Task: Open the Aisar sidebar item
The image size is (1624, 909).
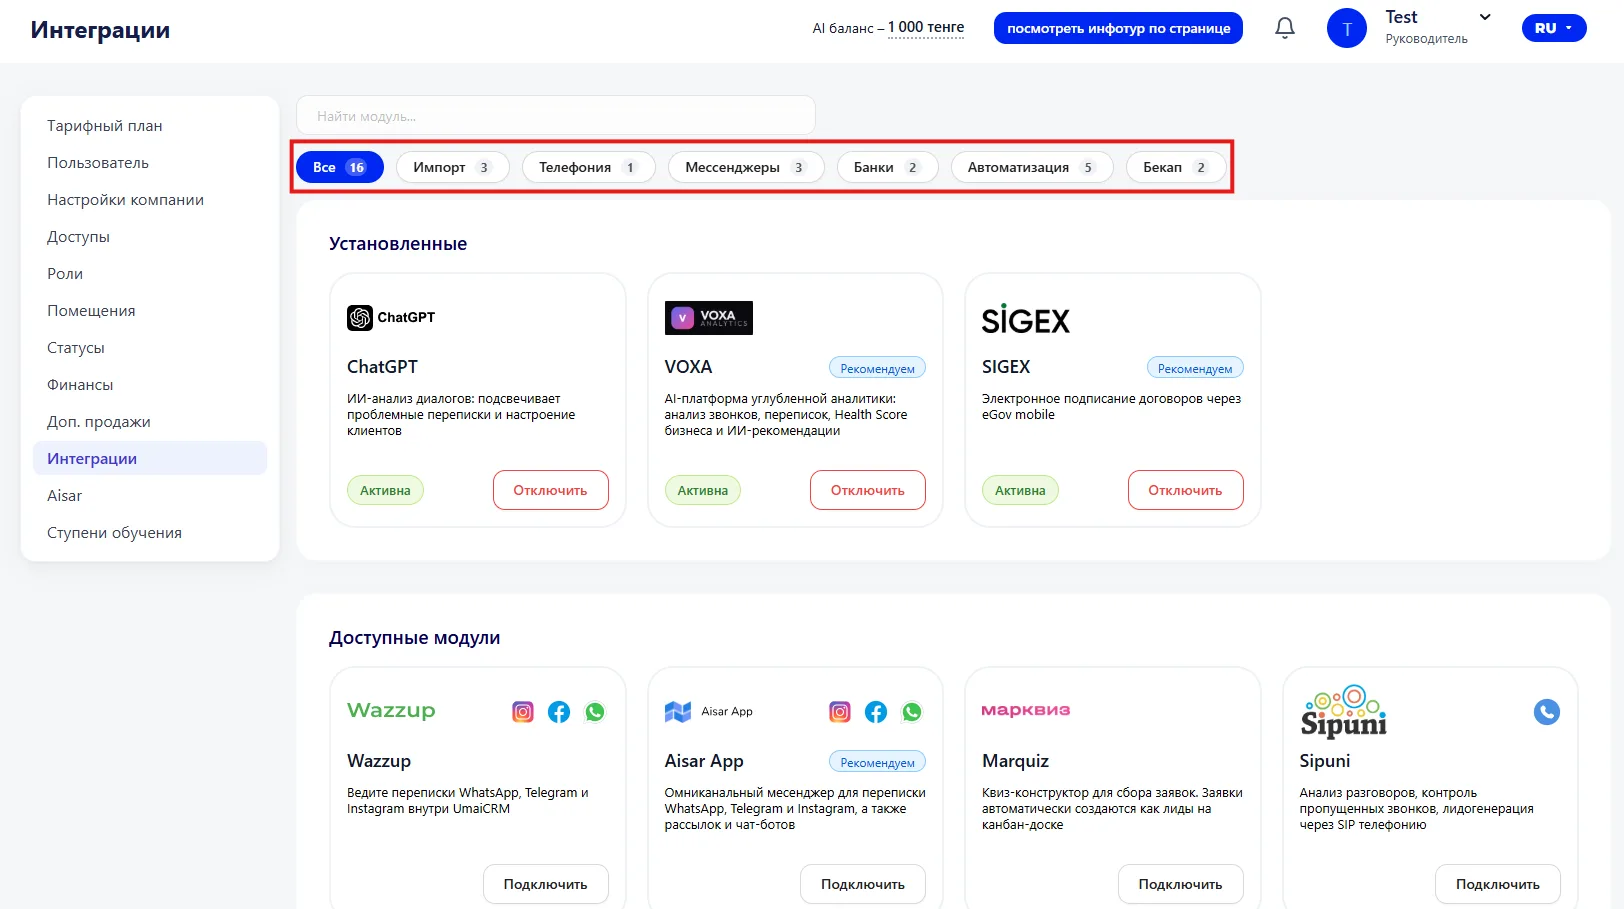Action: pos(150,495)
